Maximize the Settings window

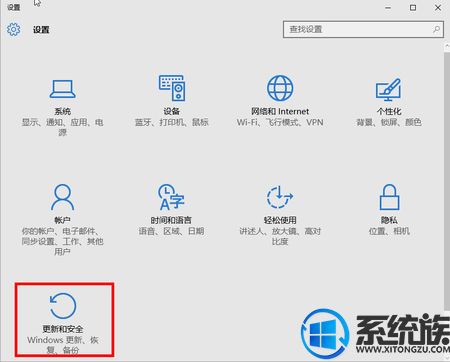coord(413,7)
